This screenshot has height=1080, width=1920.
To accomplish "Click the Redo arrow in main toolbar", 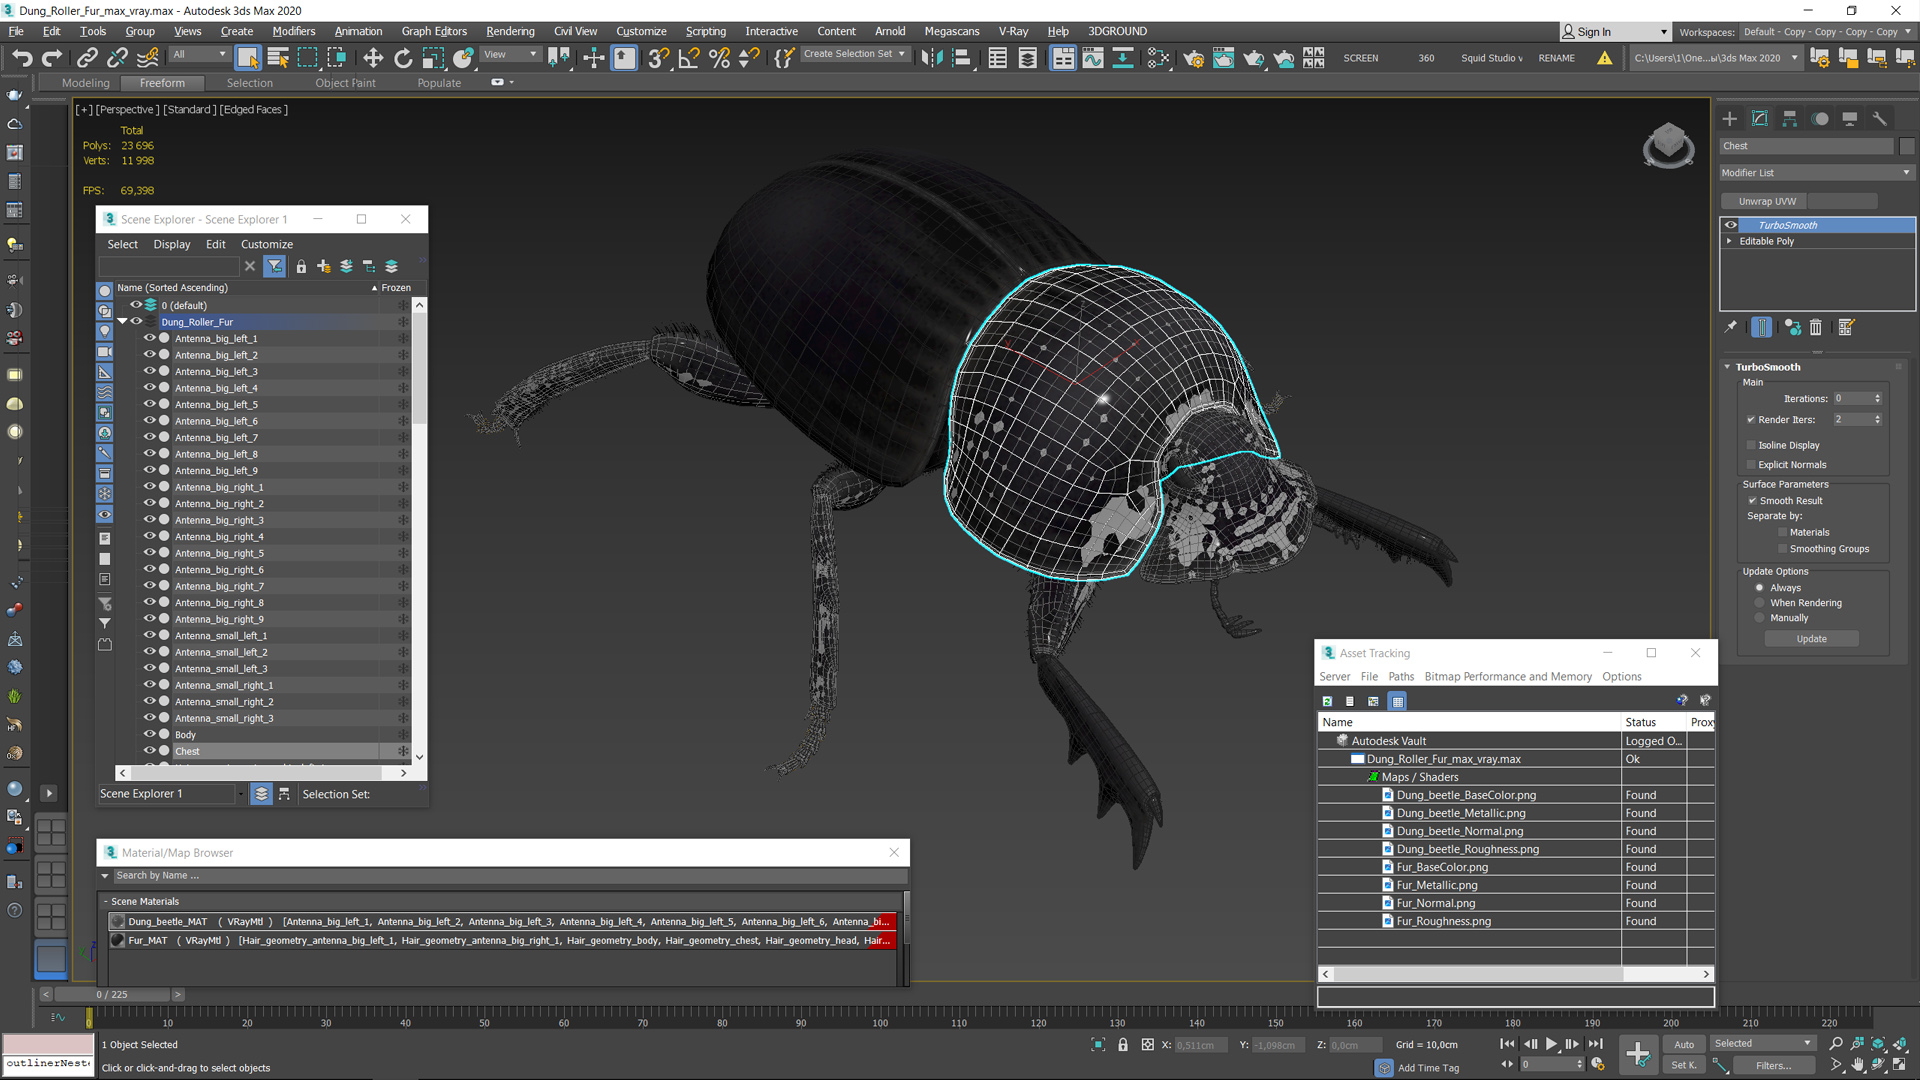I will pyautogui.click(x=53, y=58).
